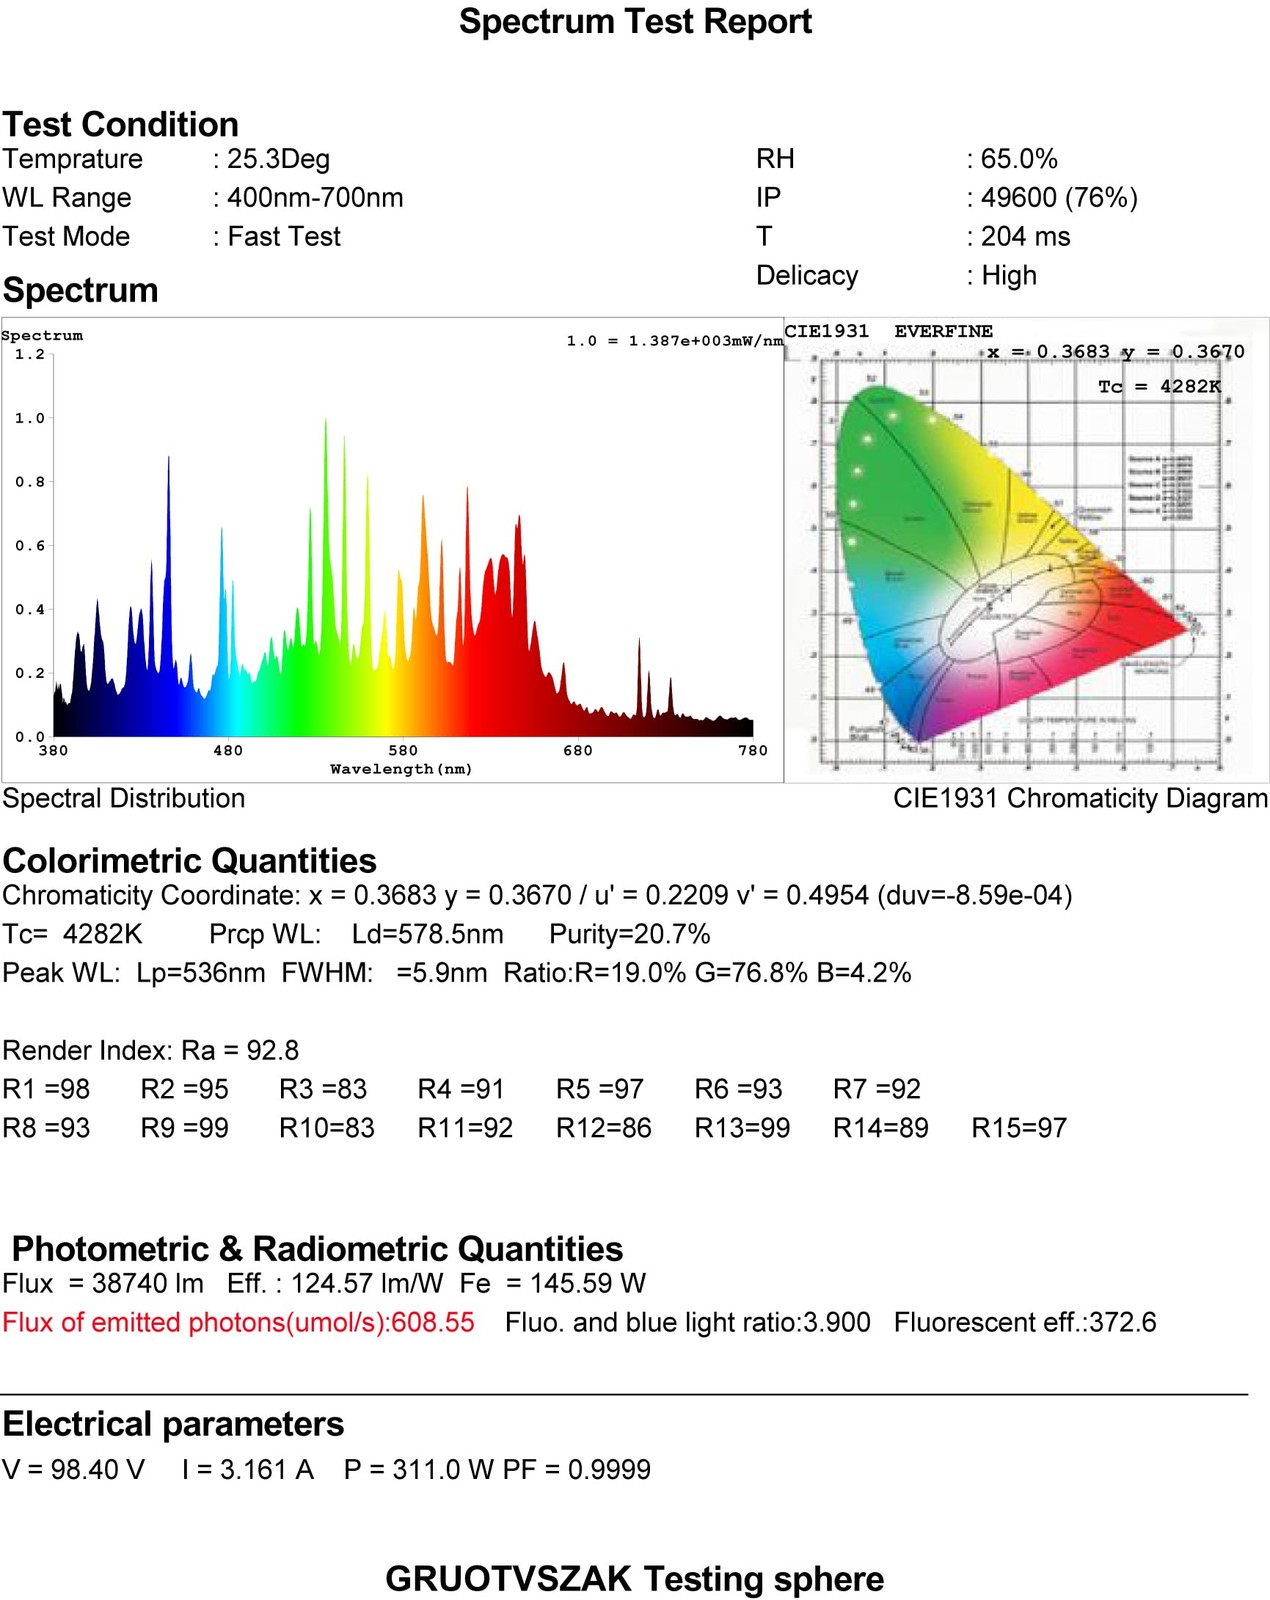Image resolution: width=1270 pixels, height=1600 pixels.
Task: Select the R15=97 value
Action: (1019, 1128)
